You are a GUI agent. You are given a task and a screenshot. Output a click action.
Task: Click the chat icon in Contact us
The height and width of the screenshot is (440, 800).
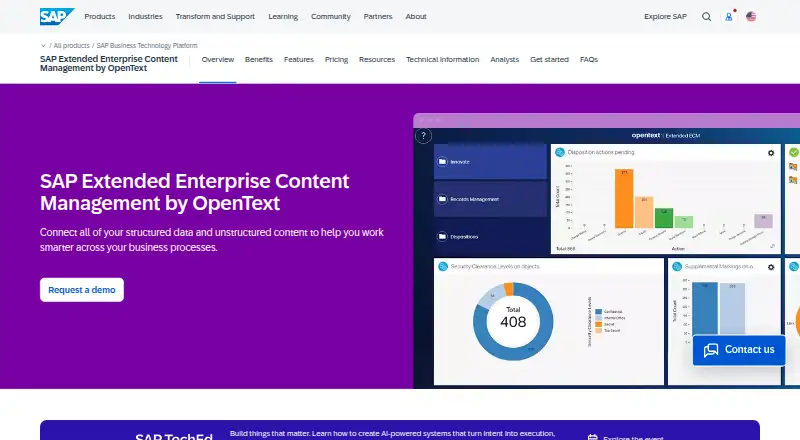[x=711, y=350]
